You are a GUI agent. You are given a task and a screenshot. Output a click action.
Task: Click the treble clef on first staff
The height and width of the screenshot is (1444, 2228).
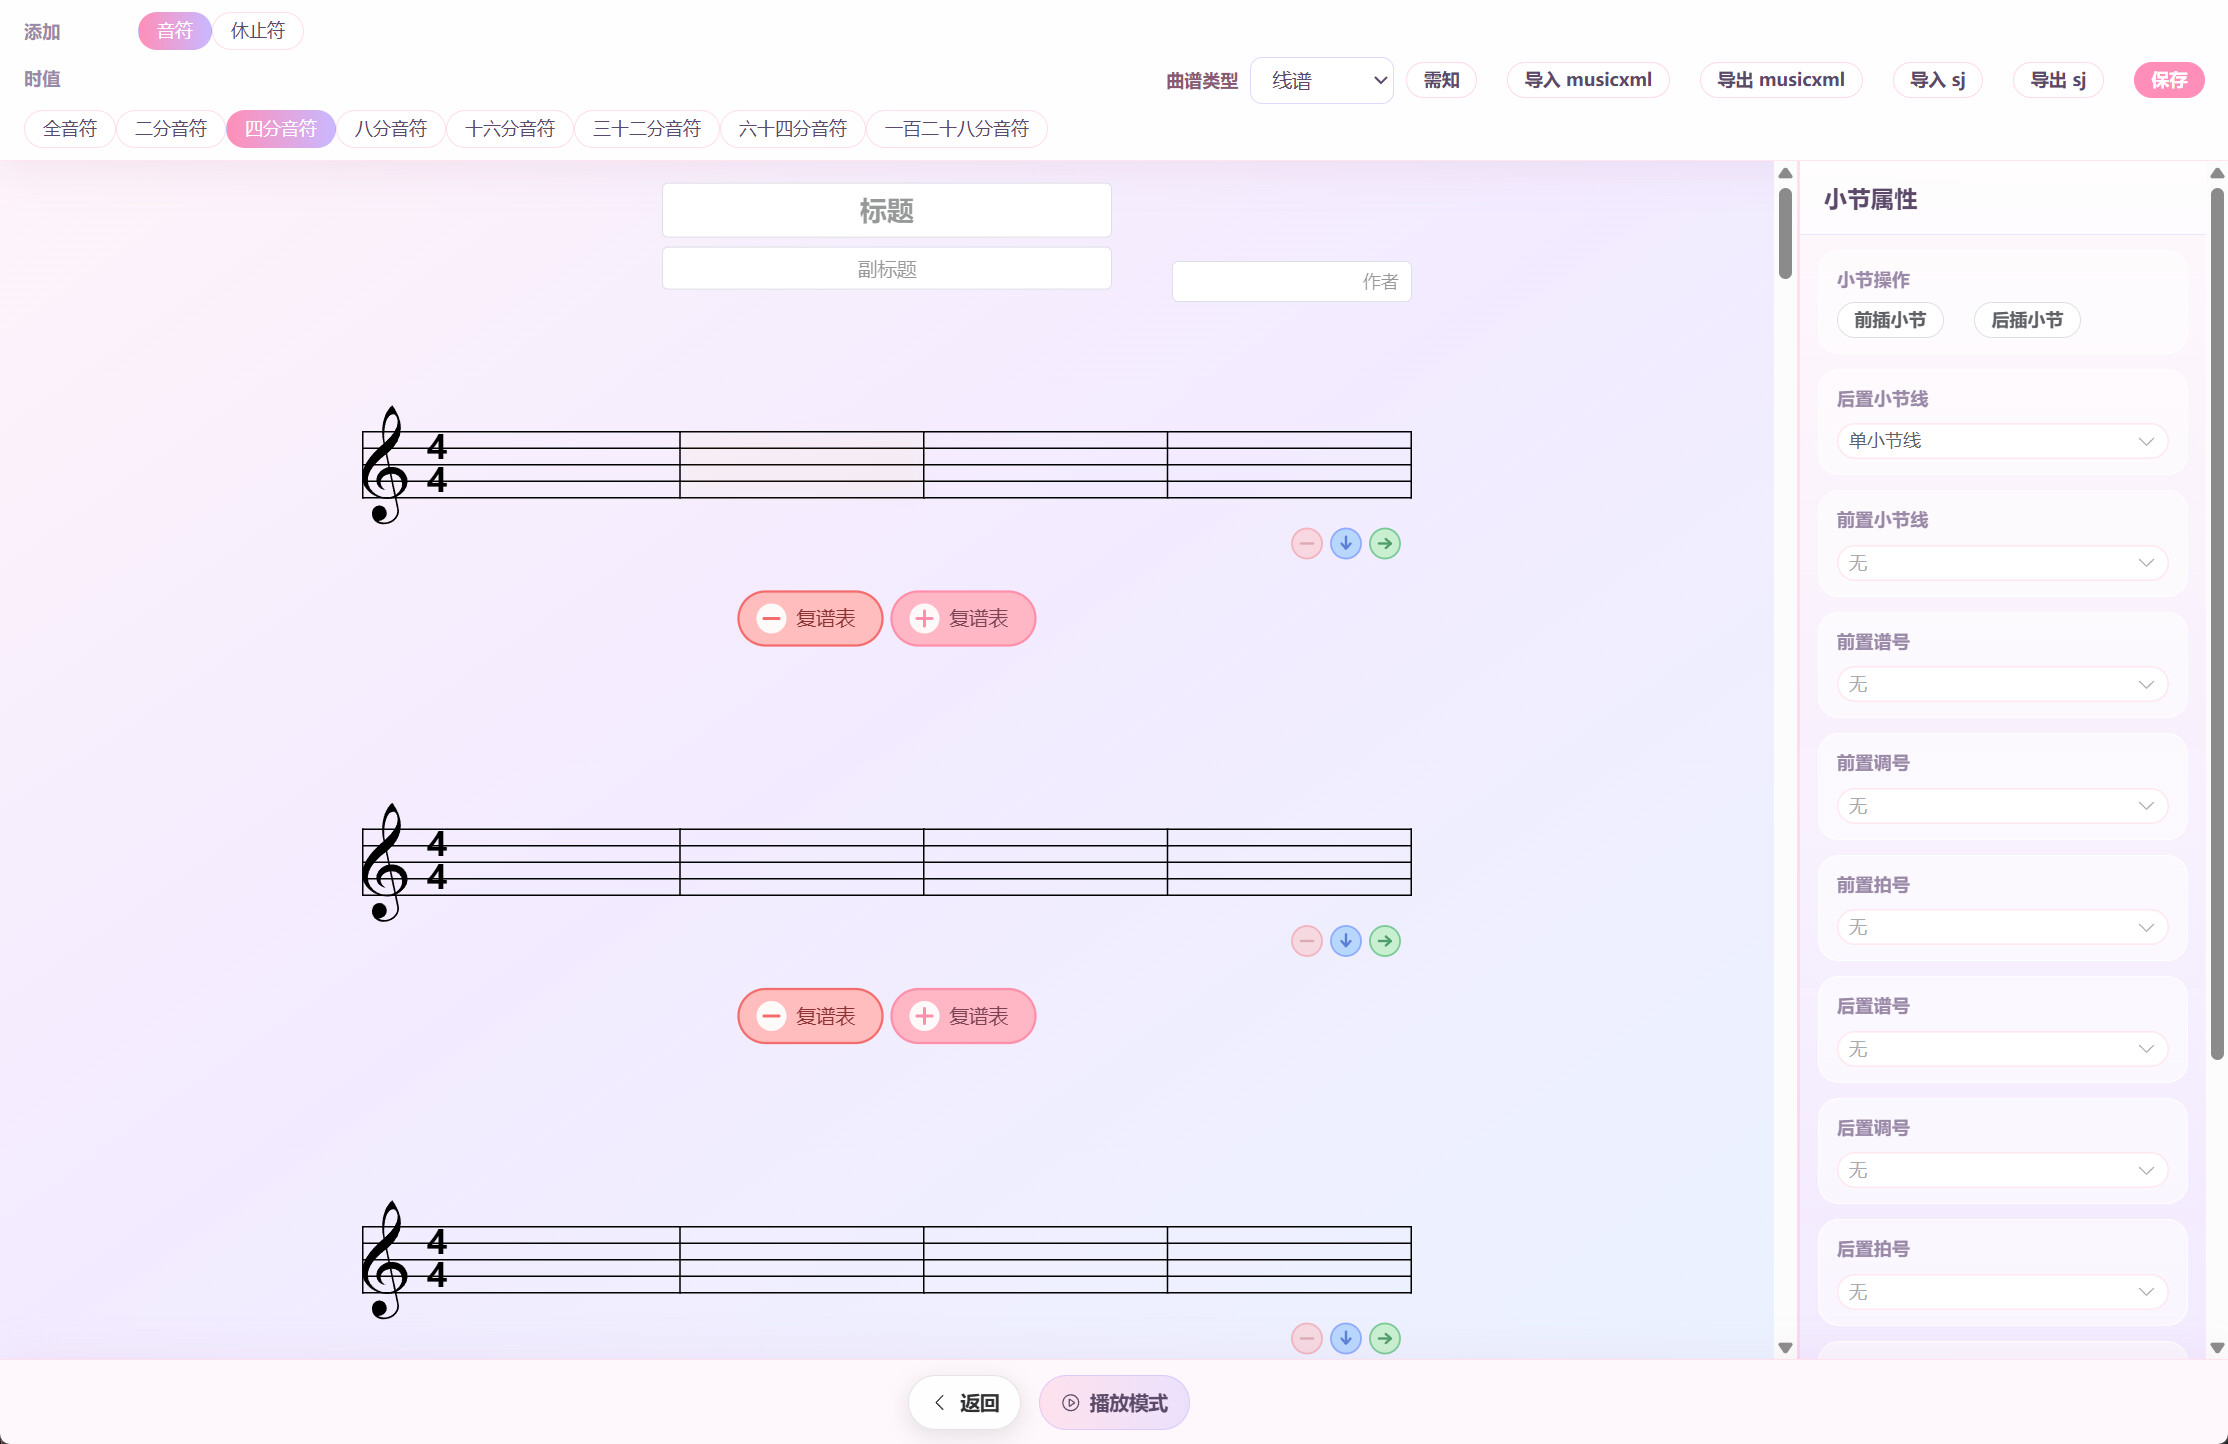tap(385, 465)
